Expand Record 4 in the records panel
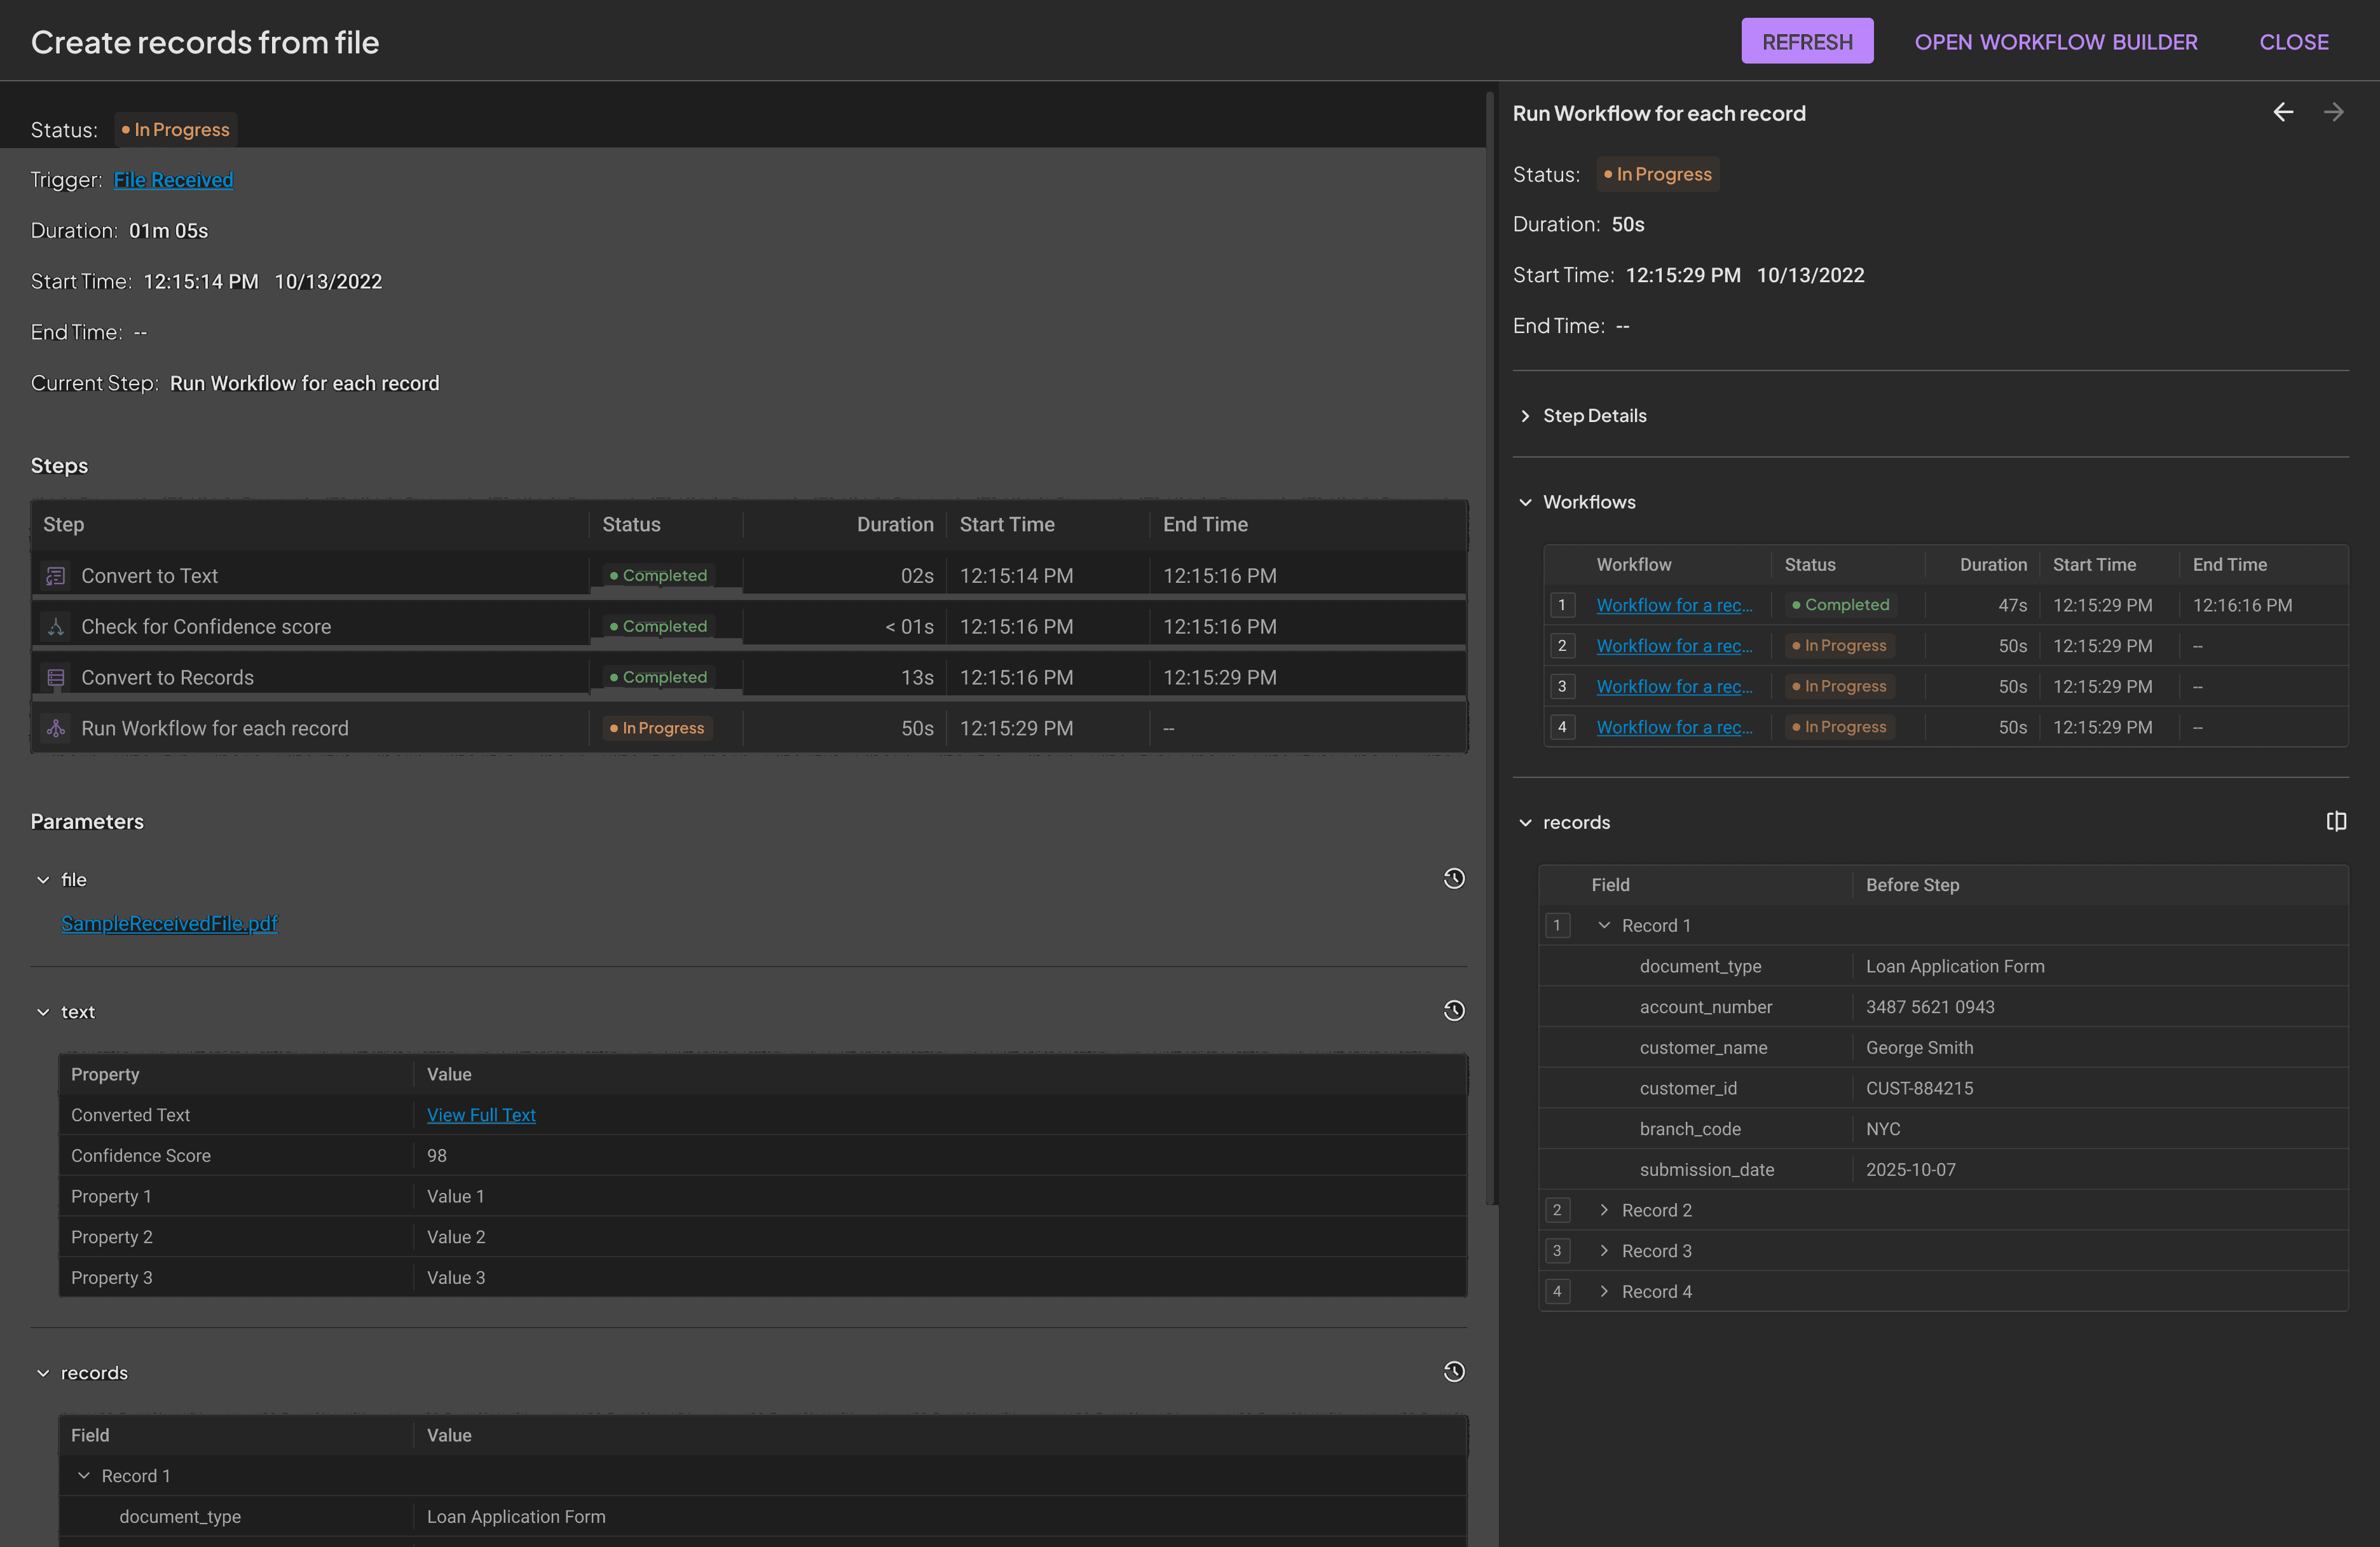Screen dimensions: 2380x1547 [1605, 1291]
